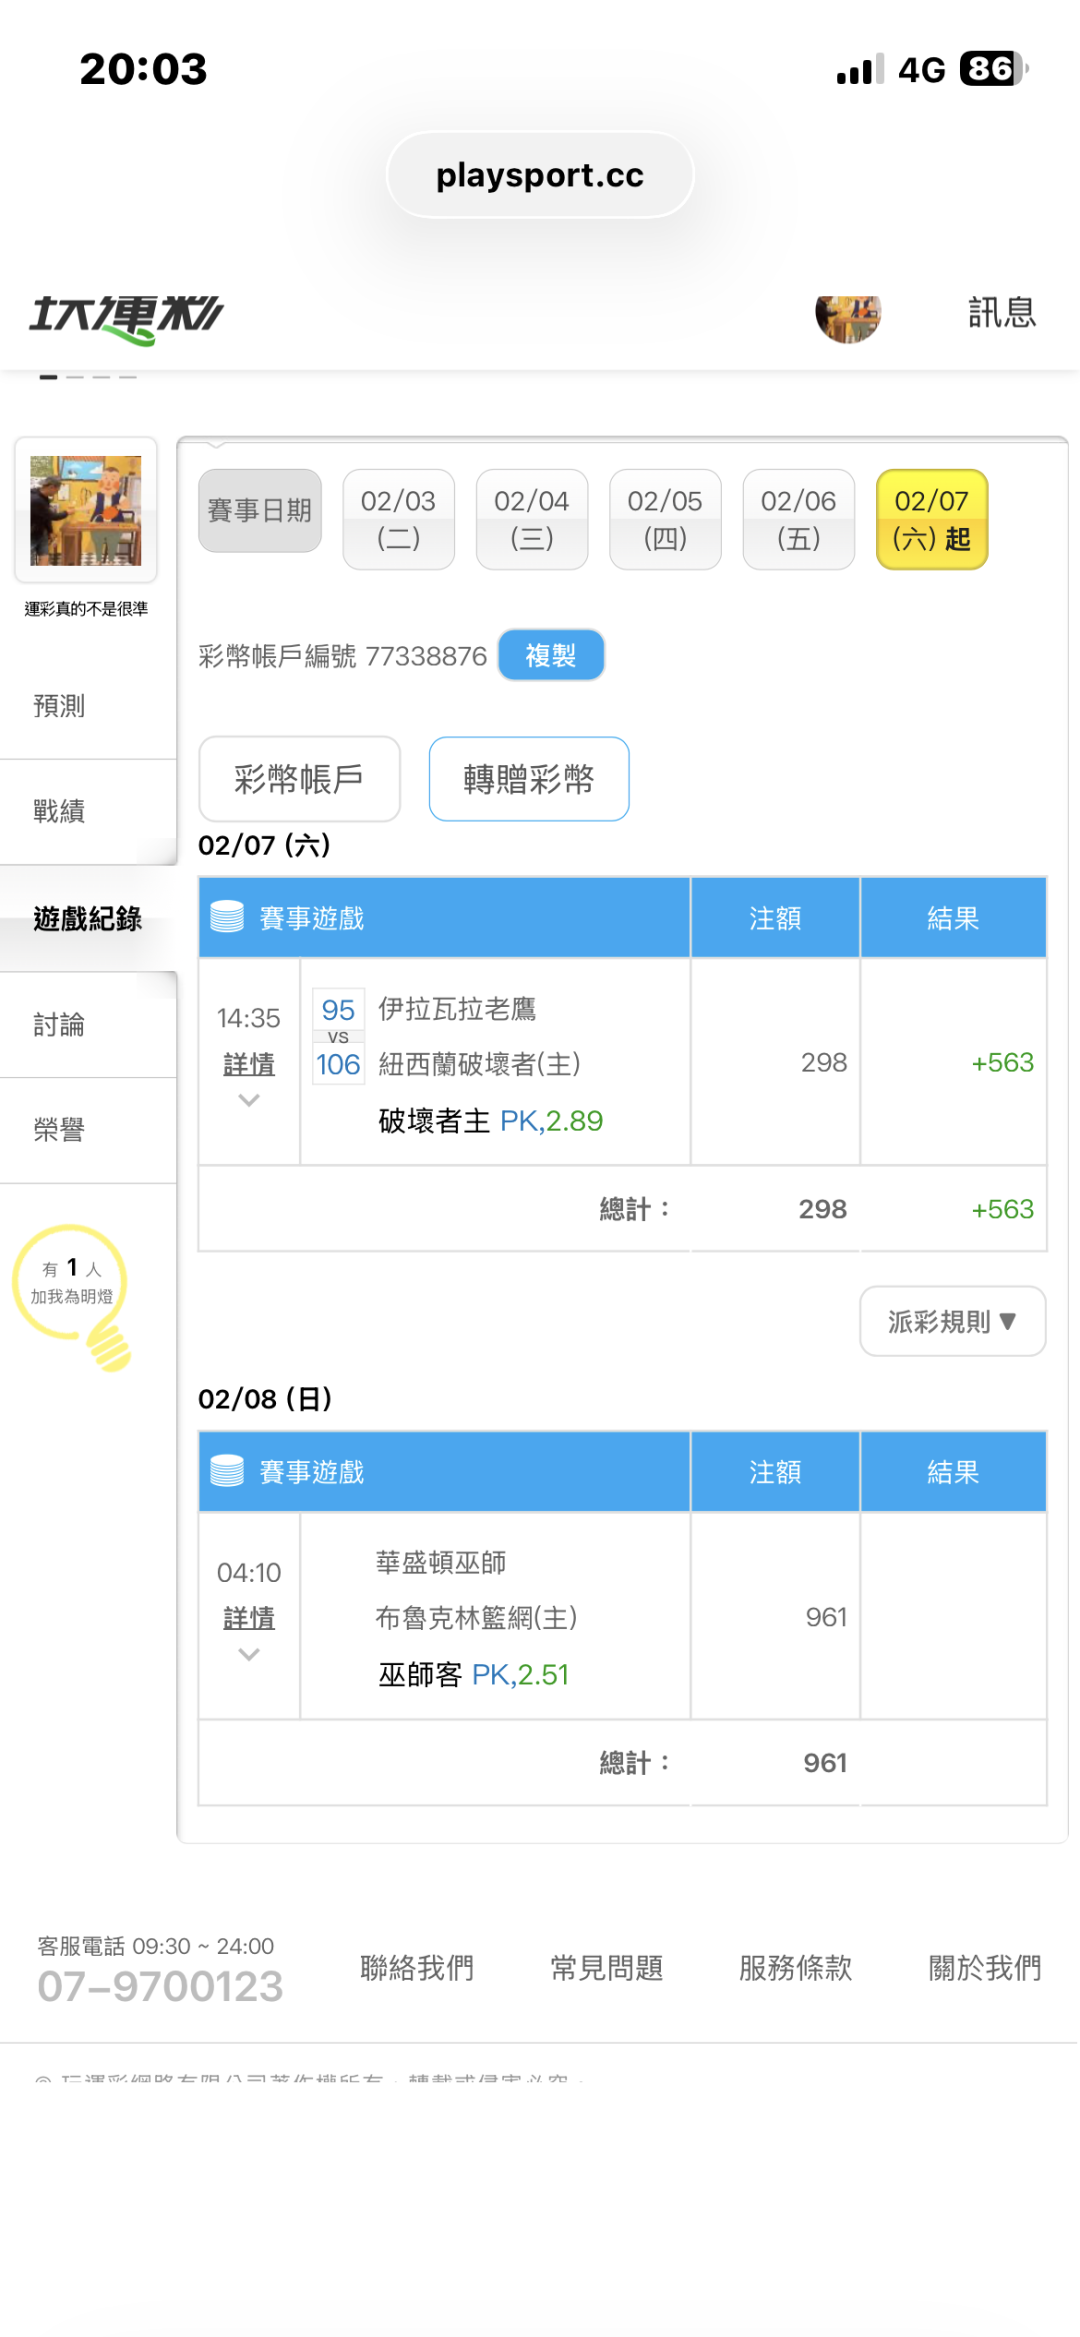Click the 轉贈彩幣 button

pos(529,779)
